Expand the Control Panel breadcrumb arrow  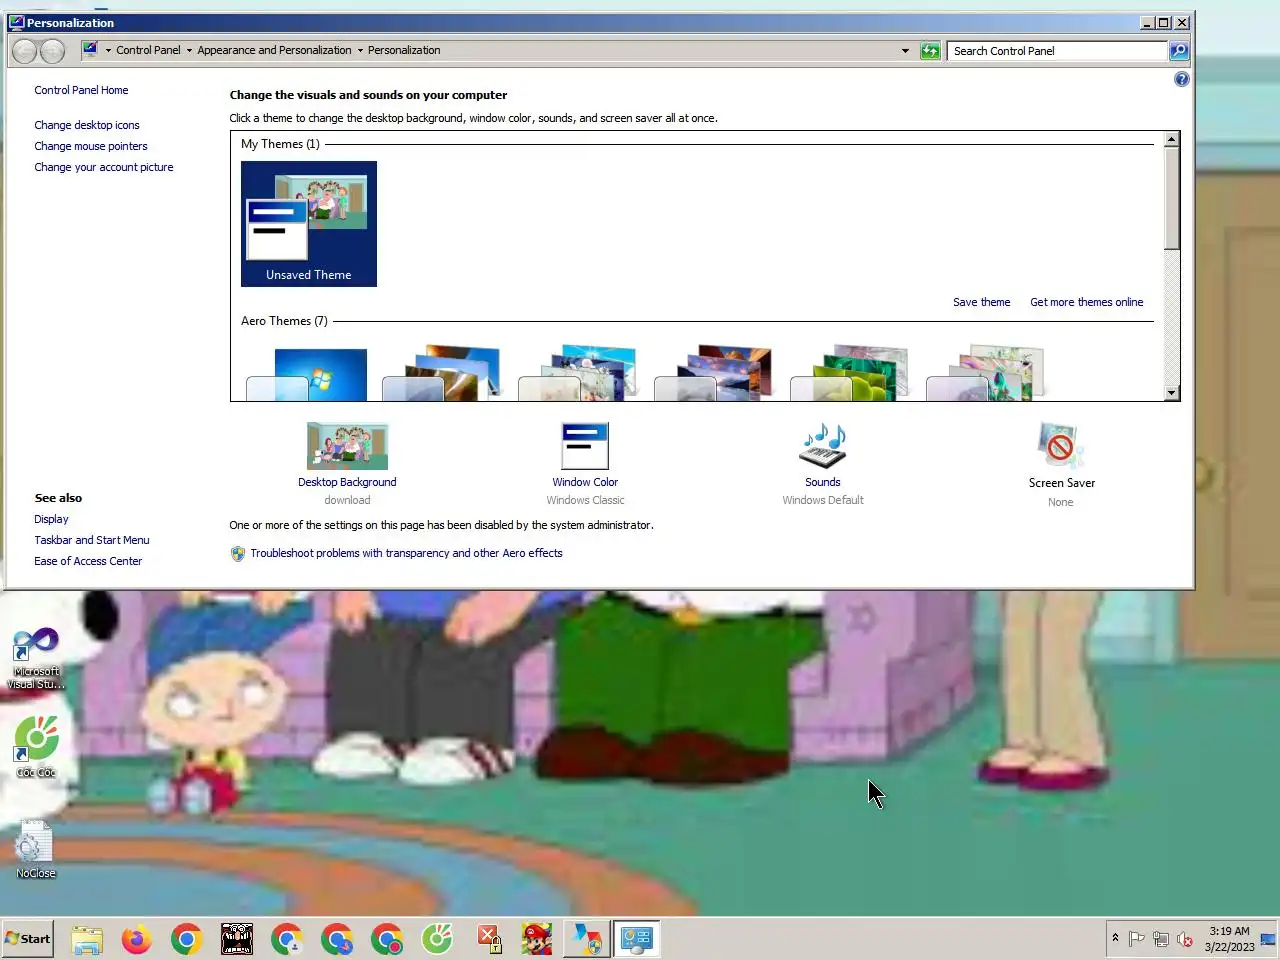tap(189, 51)
